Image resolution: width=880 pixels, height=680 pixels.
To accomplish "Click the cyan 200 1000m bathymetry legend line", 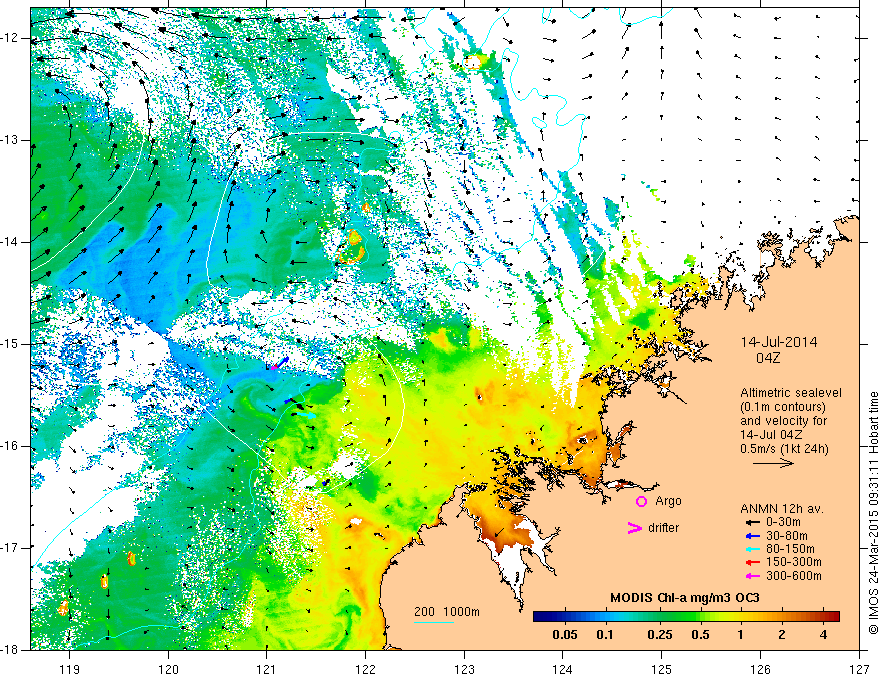I will tap(434, 622).
